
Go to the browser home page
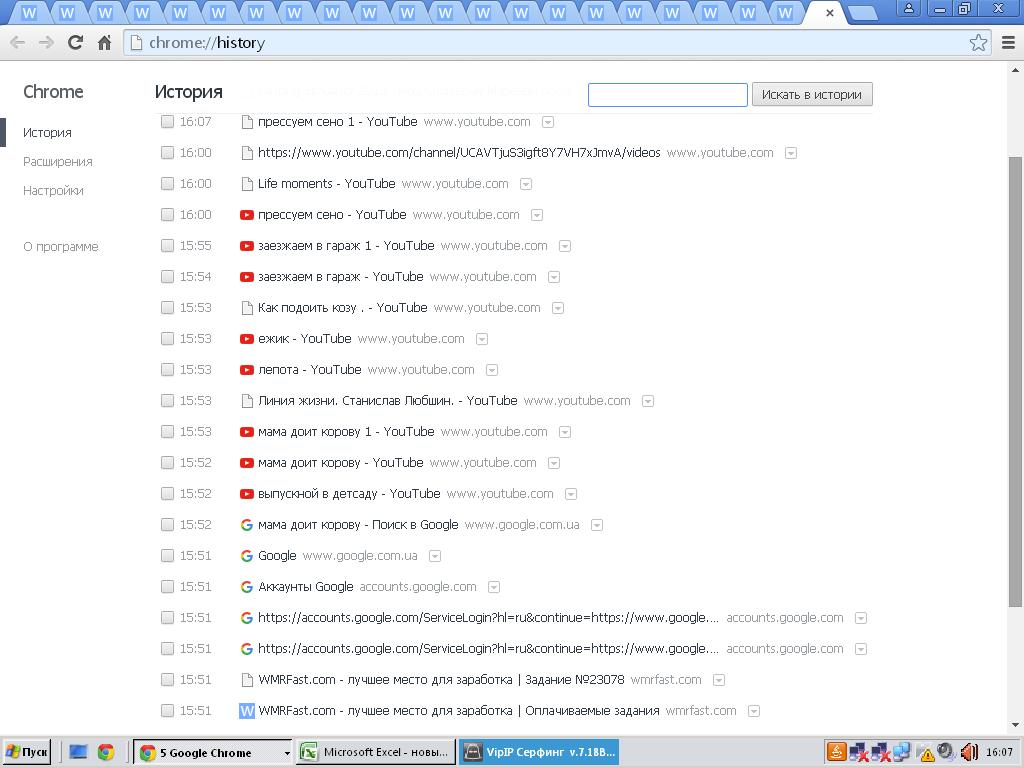click(104, 43)
